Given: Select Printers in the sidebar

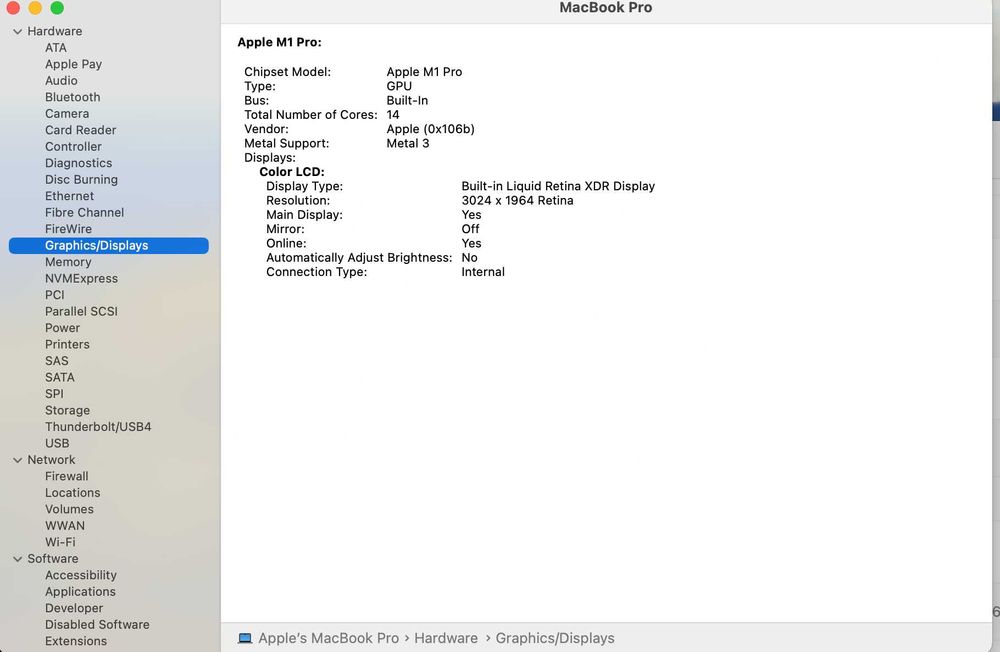Looking at the screenshot, I should click(x=67, y=345).
